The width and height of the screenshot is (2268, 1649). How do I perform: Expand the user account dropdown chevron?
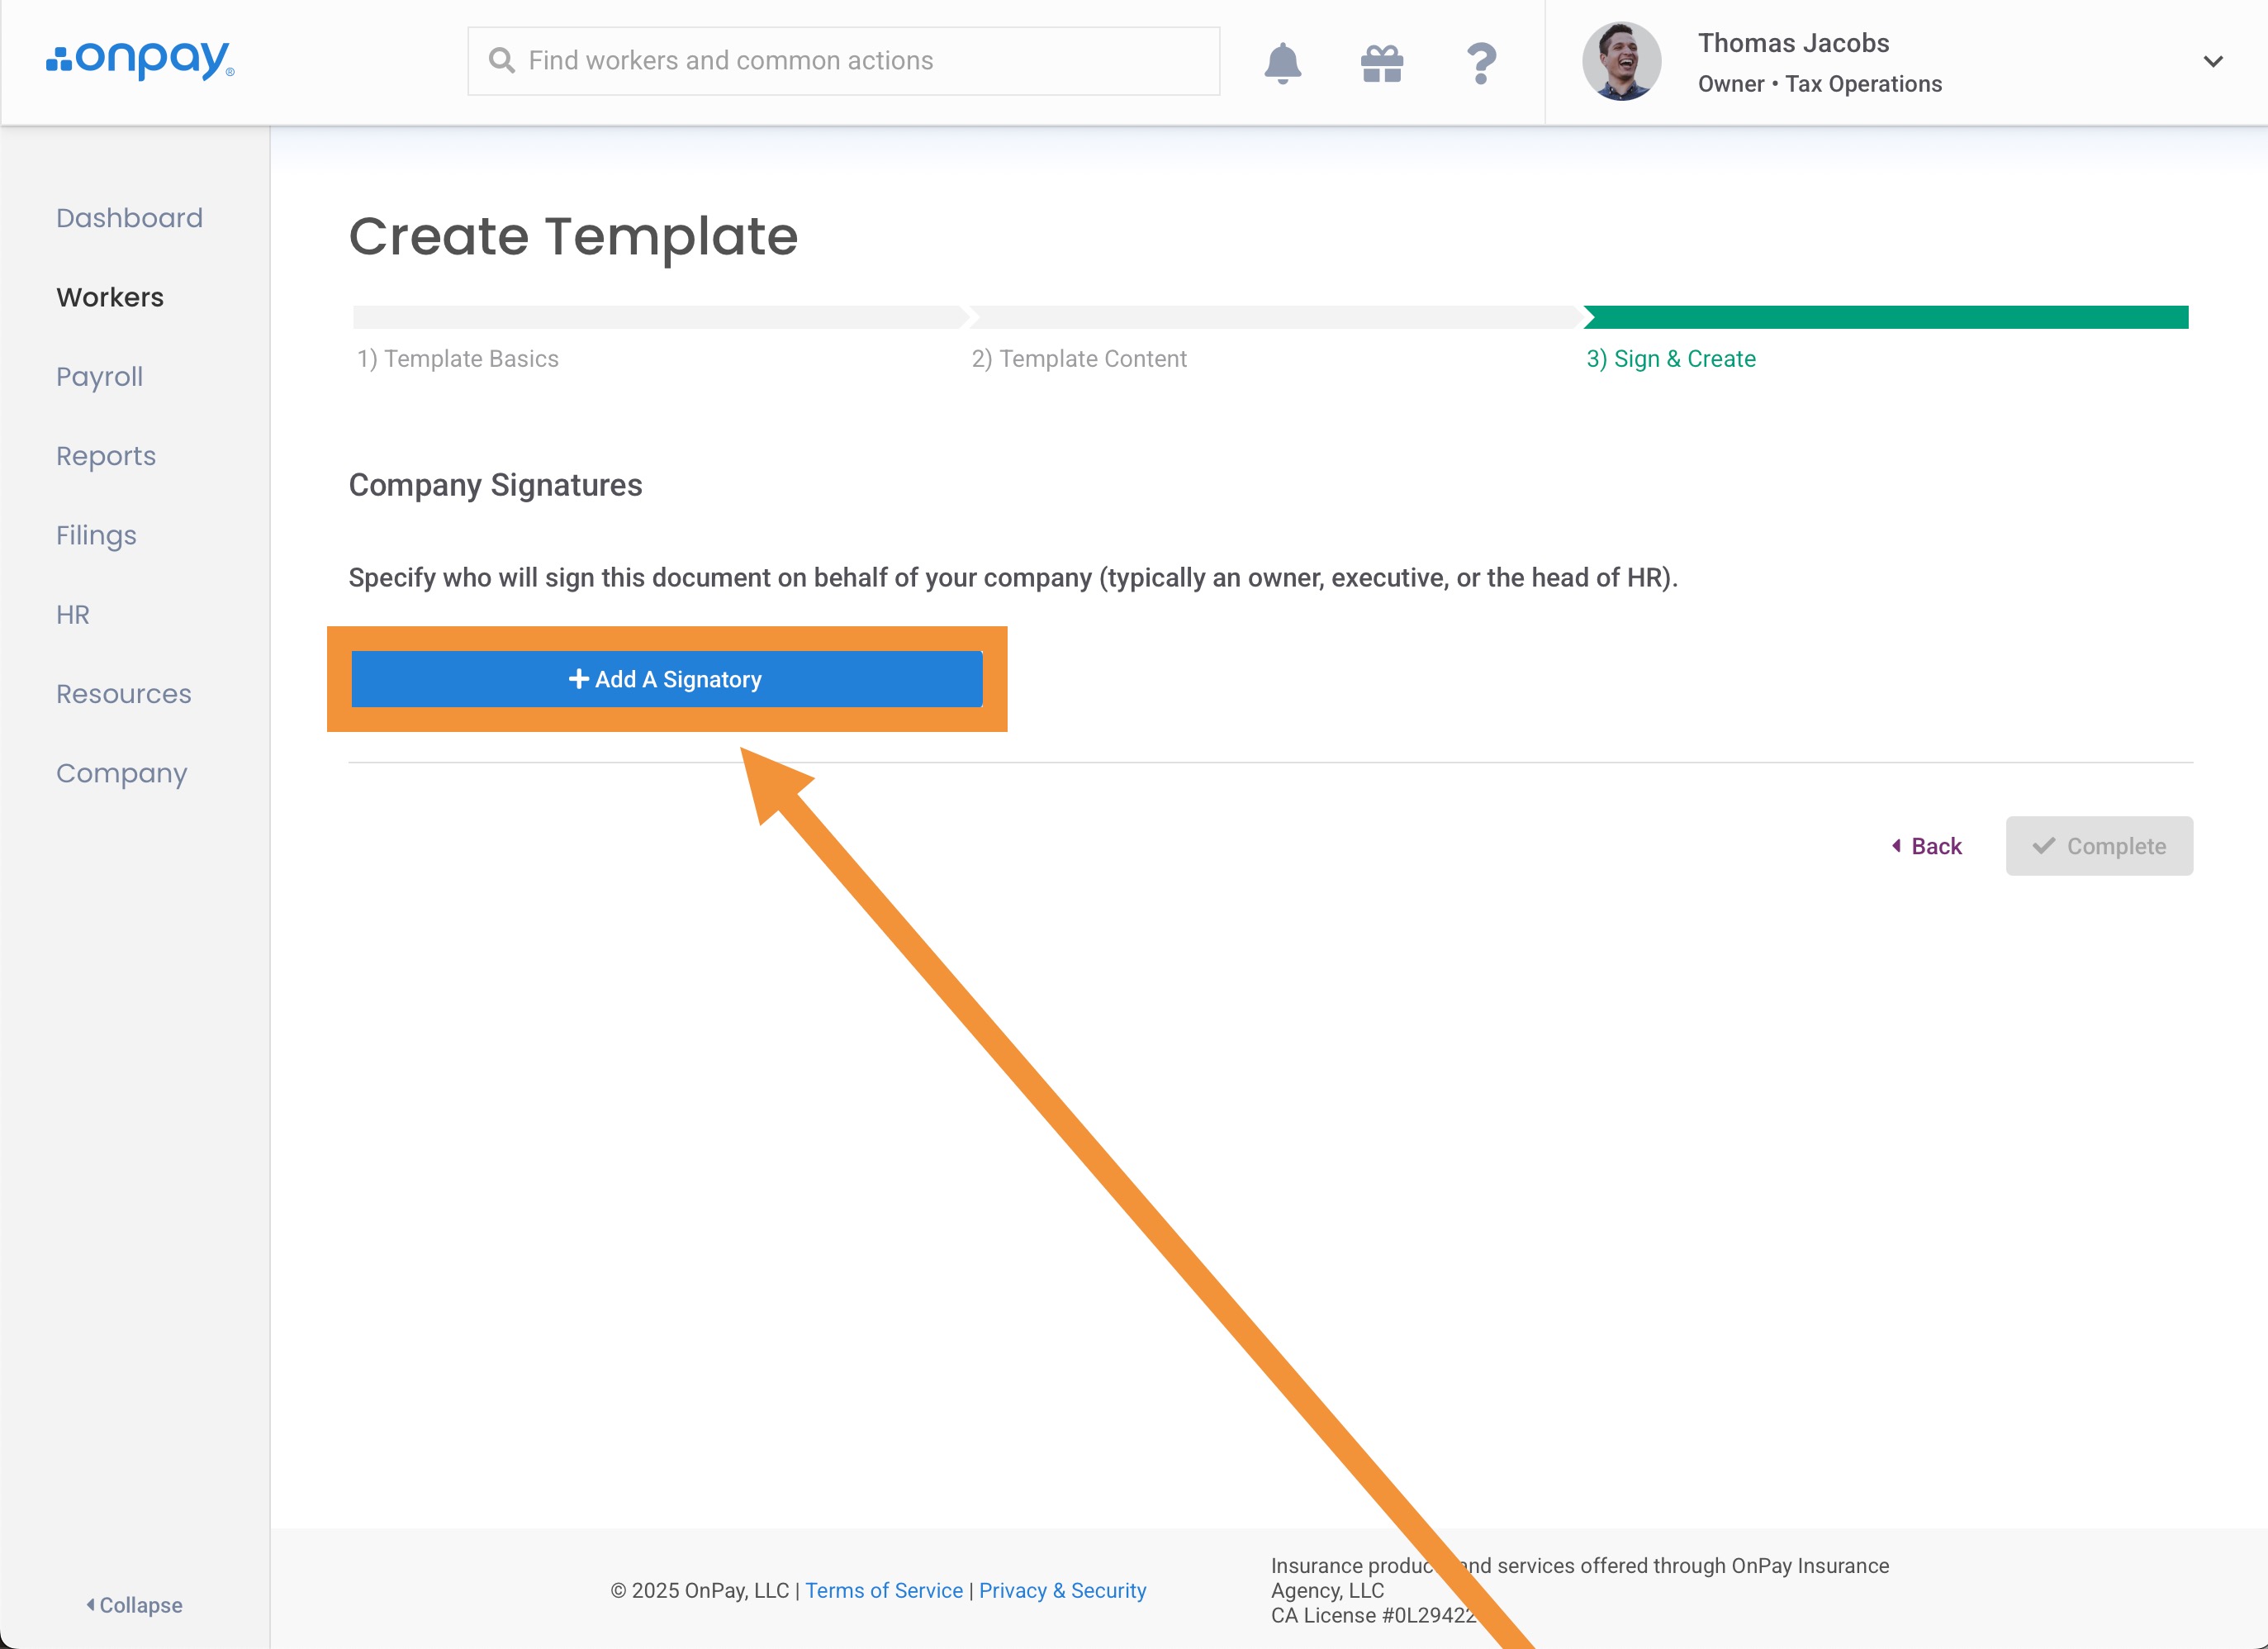(2212, 62)
